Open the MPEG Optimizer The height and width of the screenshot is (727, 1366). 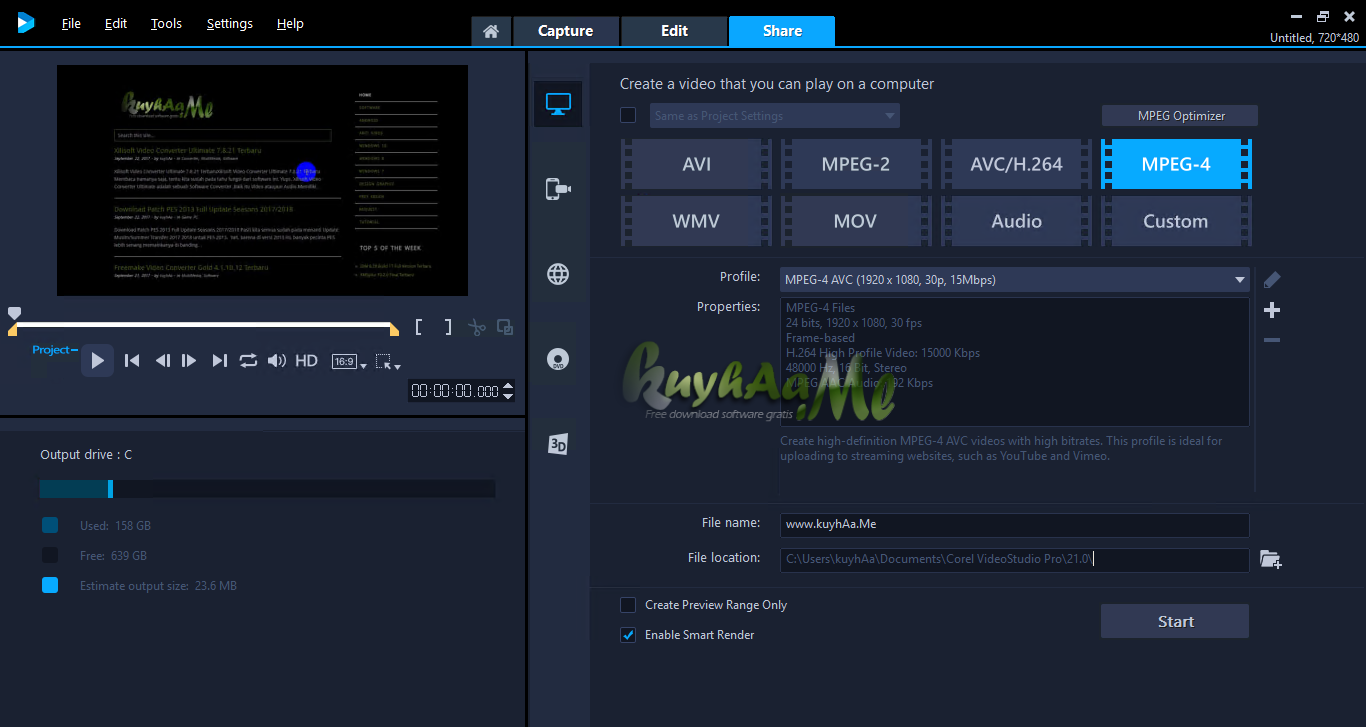point(1180,116)
